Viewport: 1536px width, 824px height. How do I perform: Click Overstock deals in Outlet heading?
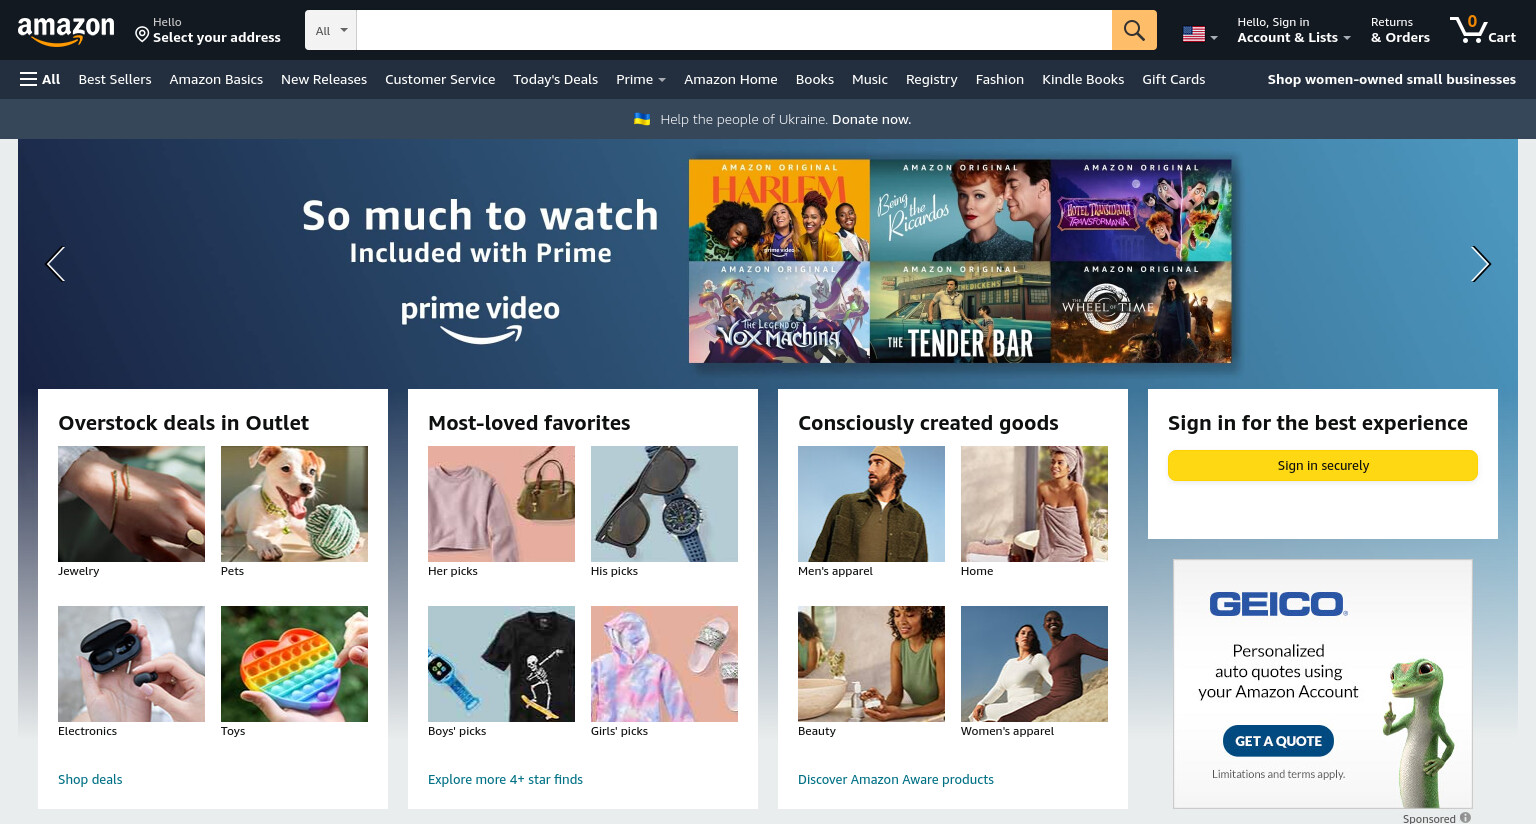pos(184,423)
